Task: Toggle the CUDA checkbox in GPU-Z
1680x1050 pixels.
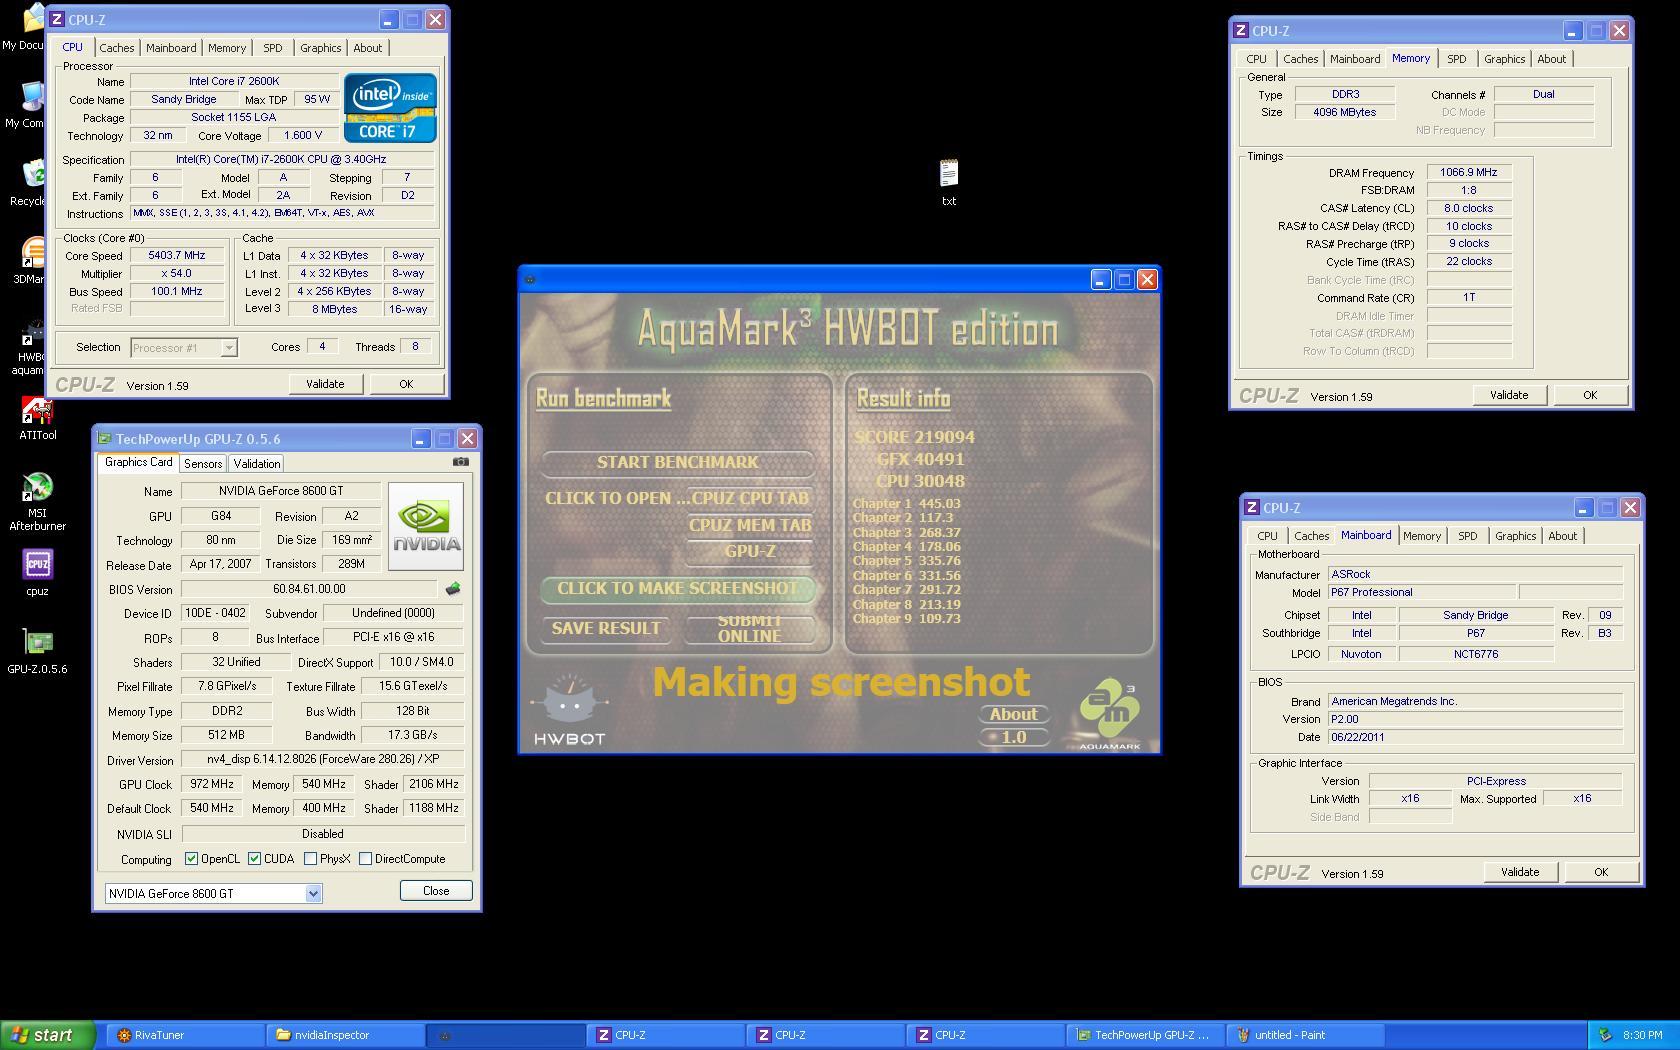Action: (x=254, y=859)
